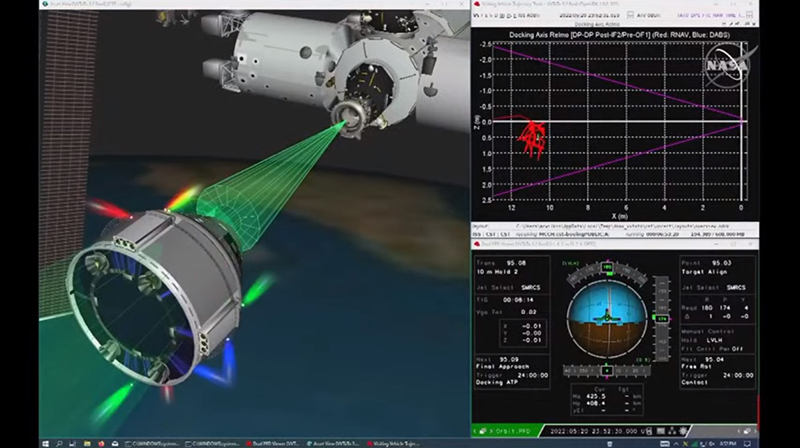Switch to Dual PFD Viewer taskbar button

coord(273,444)
